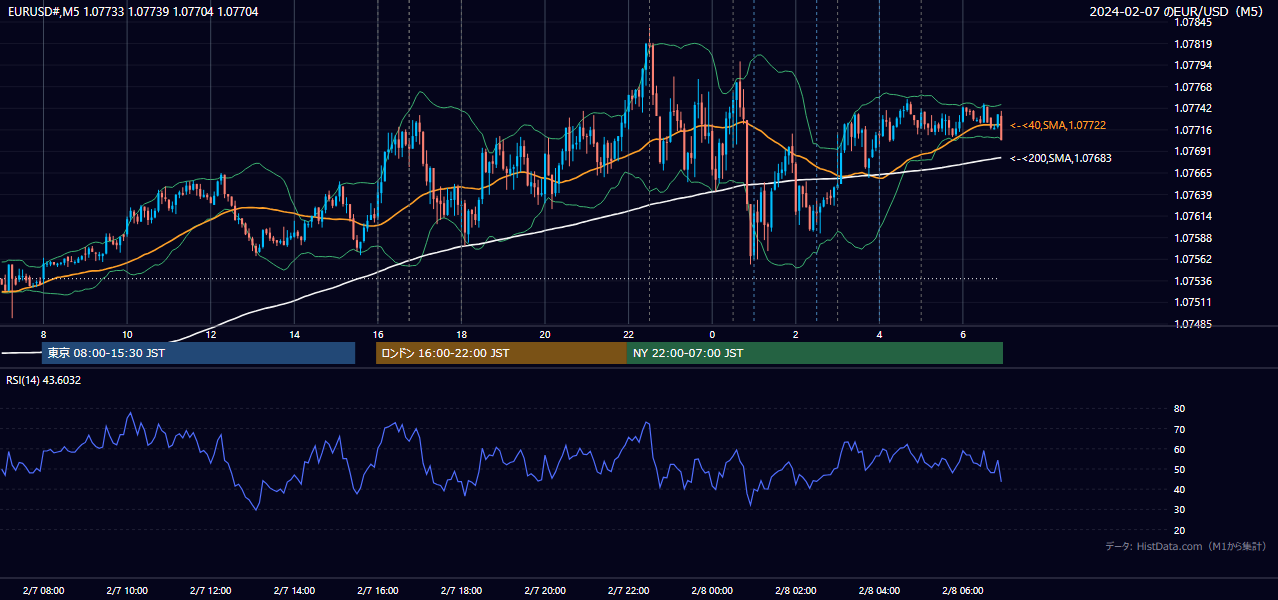Click the 2/8 00:00 bottom time label
The height and width of the screenshot is (600, 1278).
712,591
